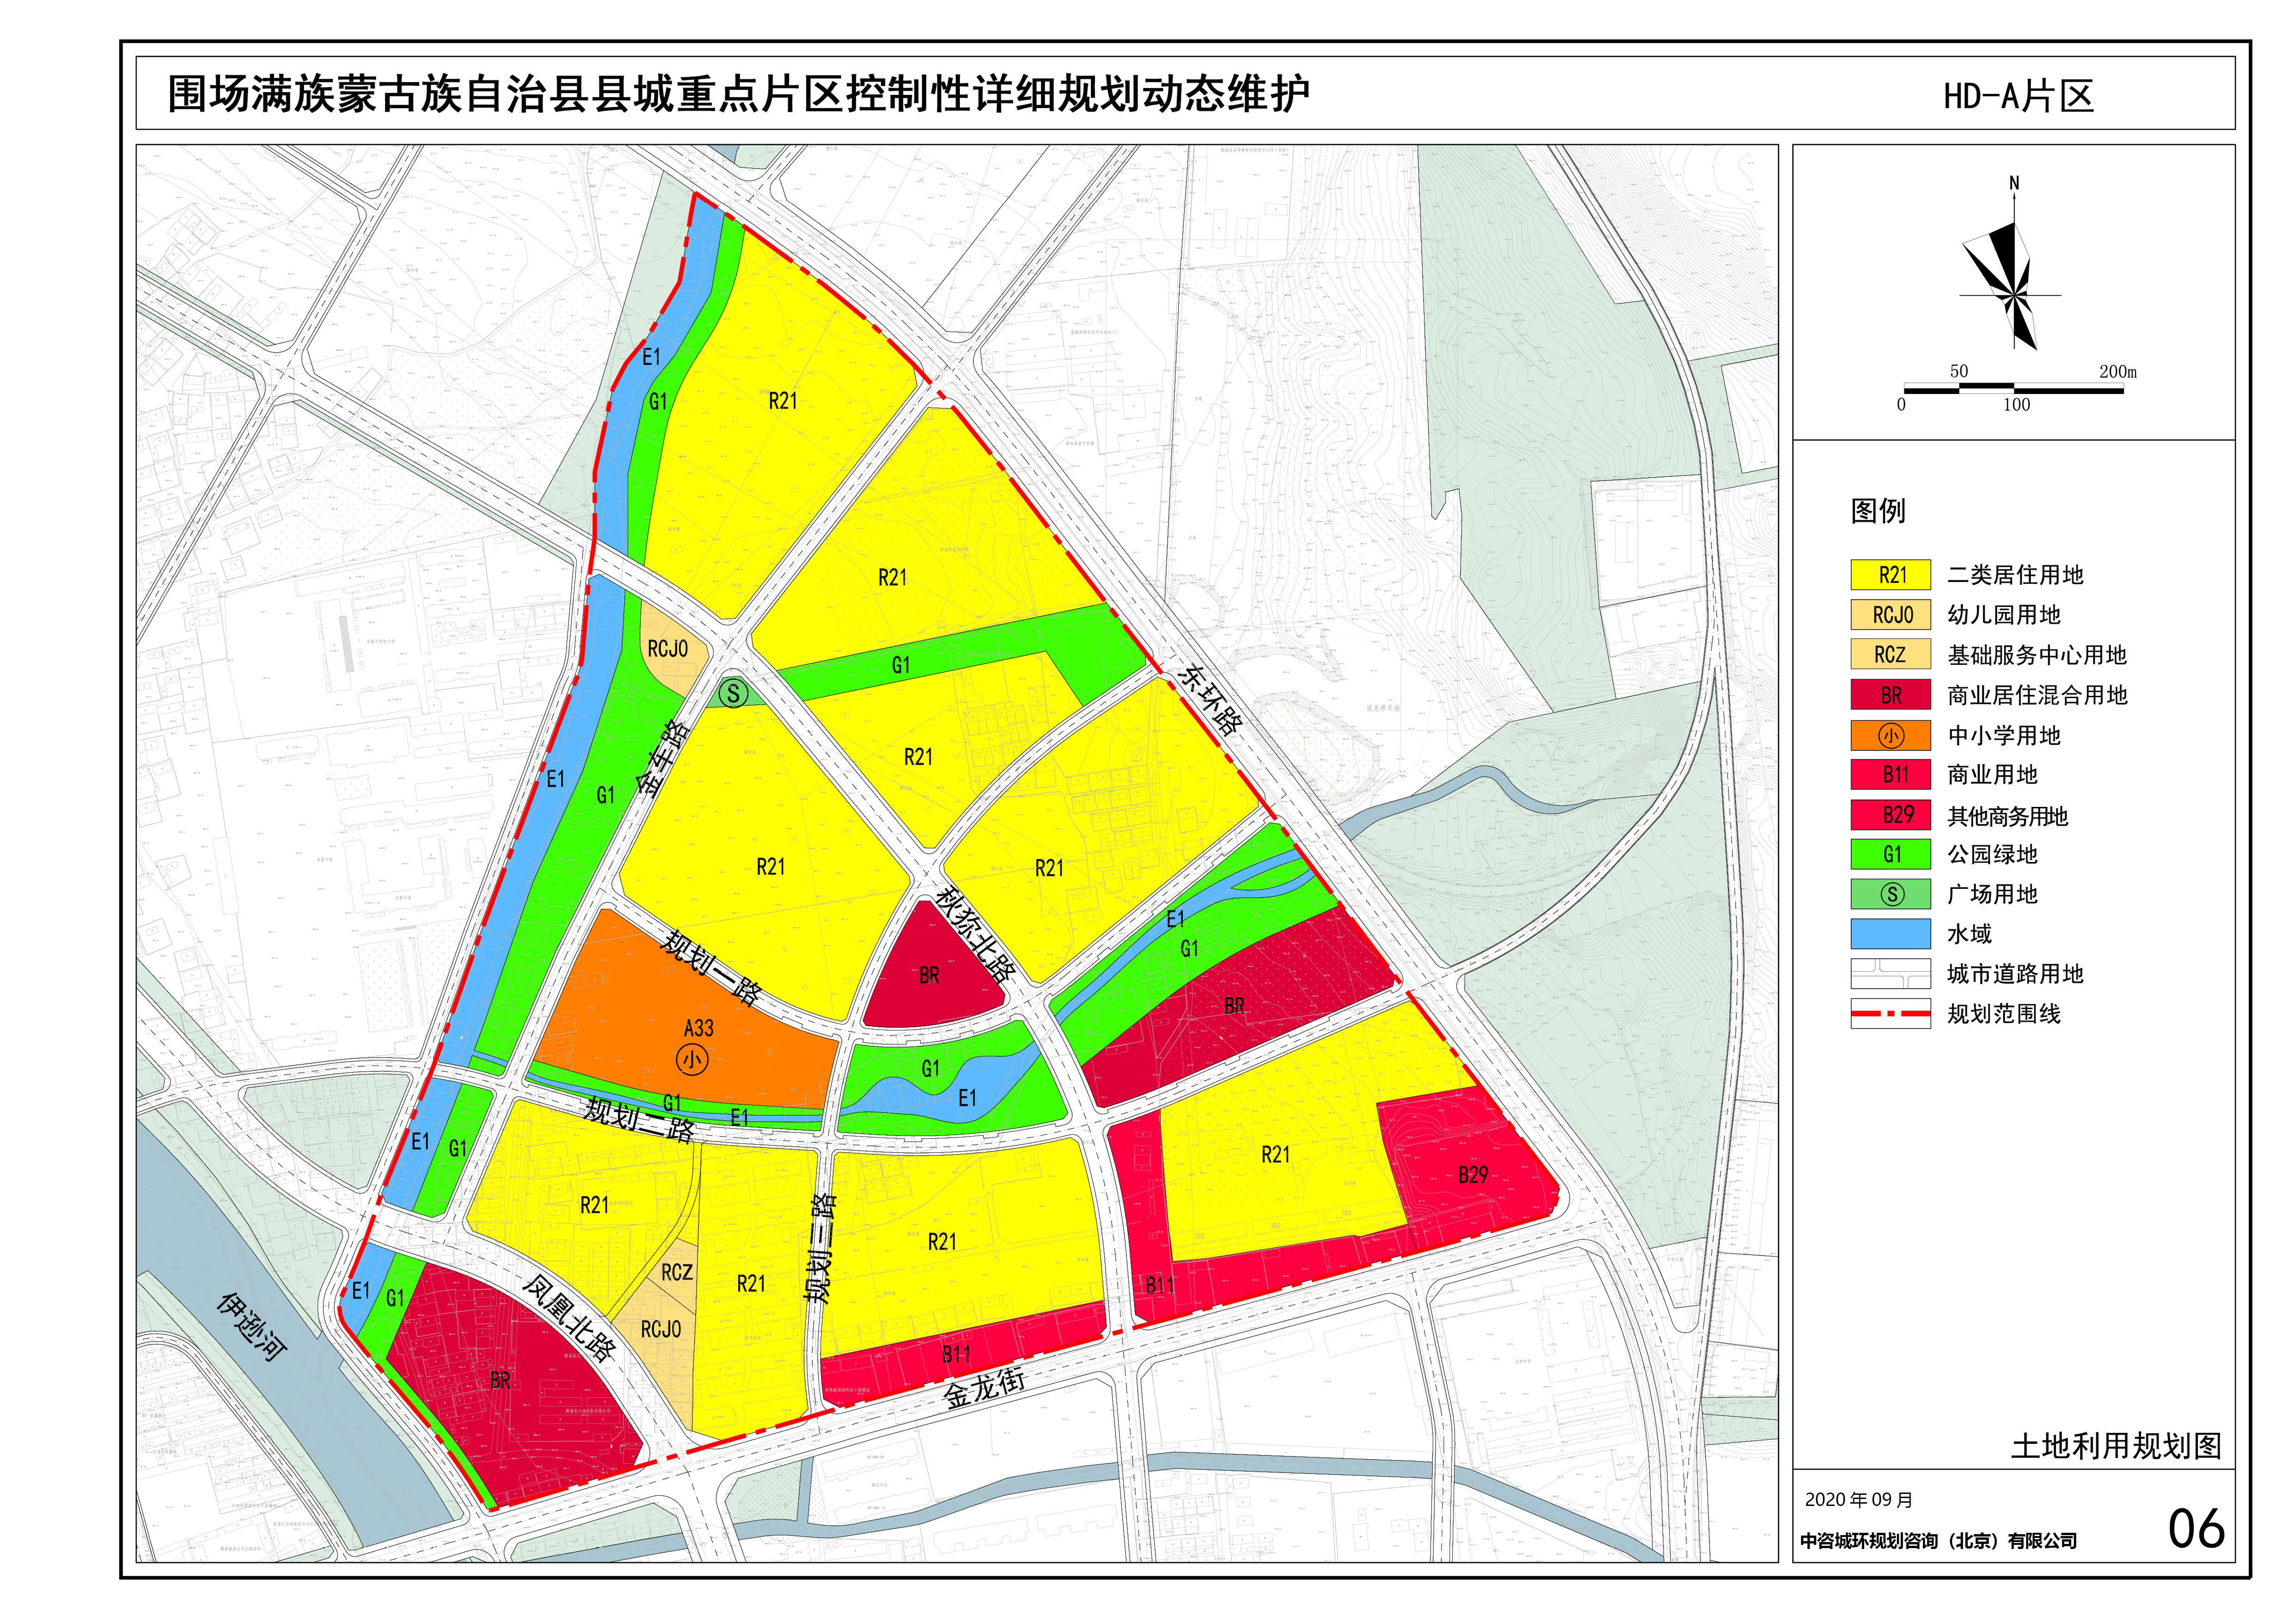Click the 伊逊河 river label
Viewport: 2296px width, 1624px height.
click(x=252, y=1327)
